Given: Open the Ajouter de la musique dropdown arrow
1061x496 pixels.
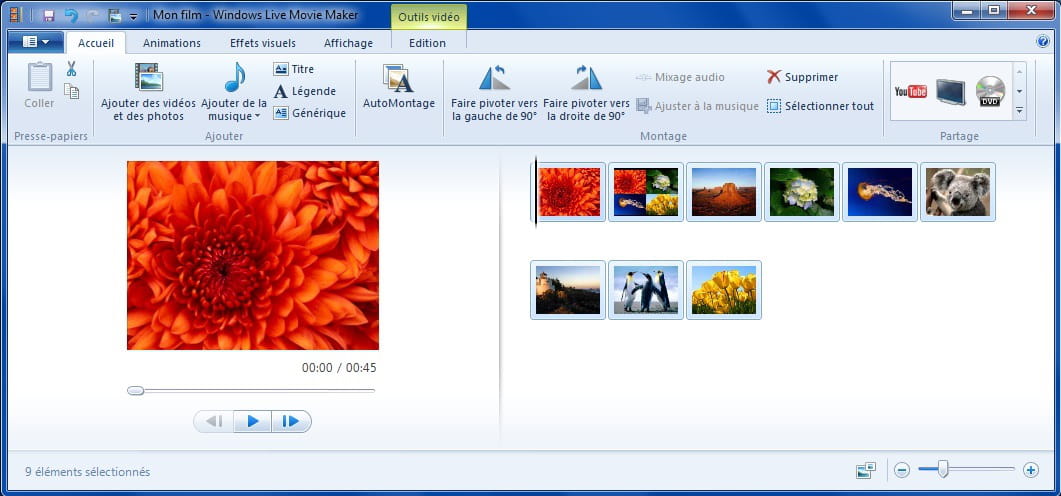Looking at the screenshot, I should (x=257, y=117).
